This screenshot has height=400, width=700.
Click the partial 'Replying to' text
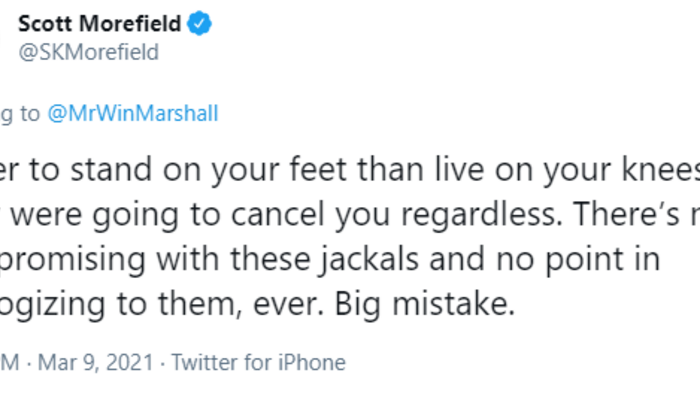click(x=18, y=114)
